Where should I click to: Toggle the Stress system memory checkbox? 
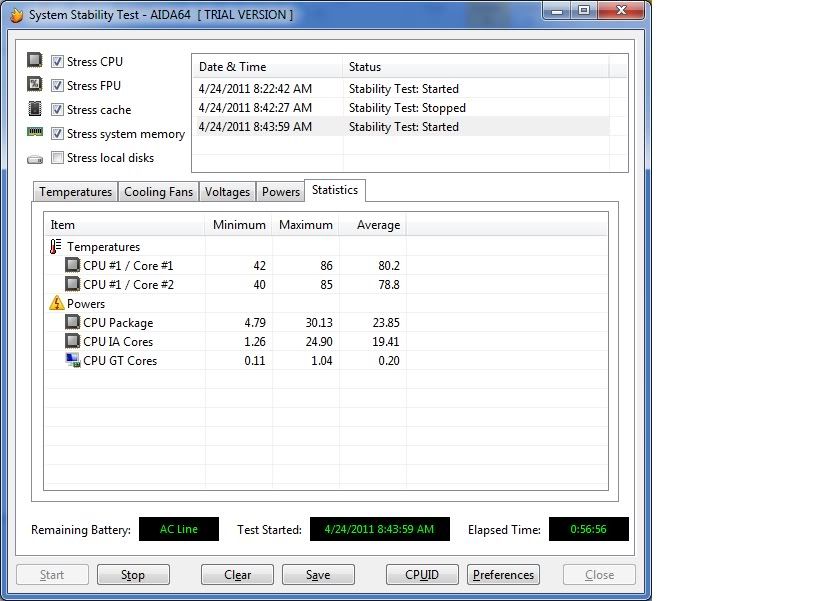tap(57, 134)
